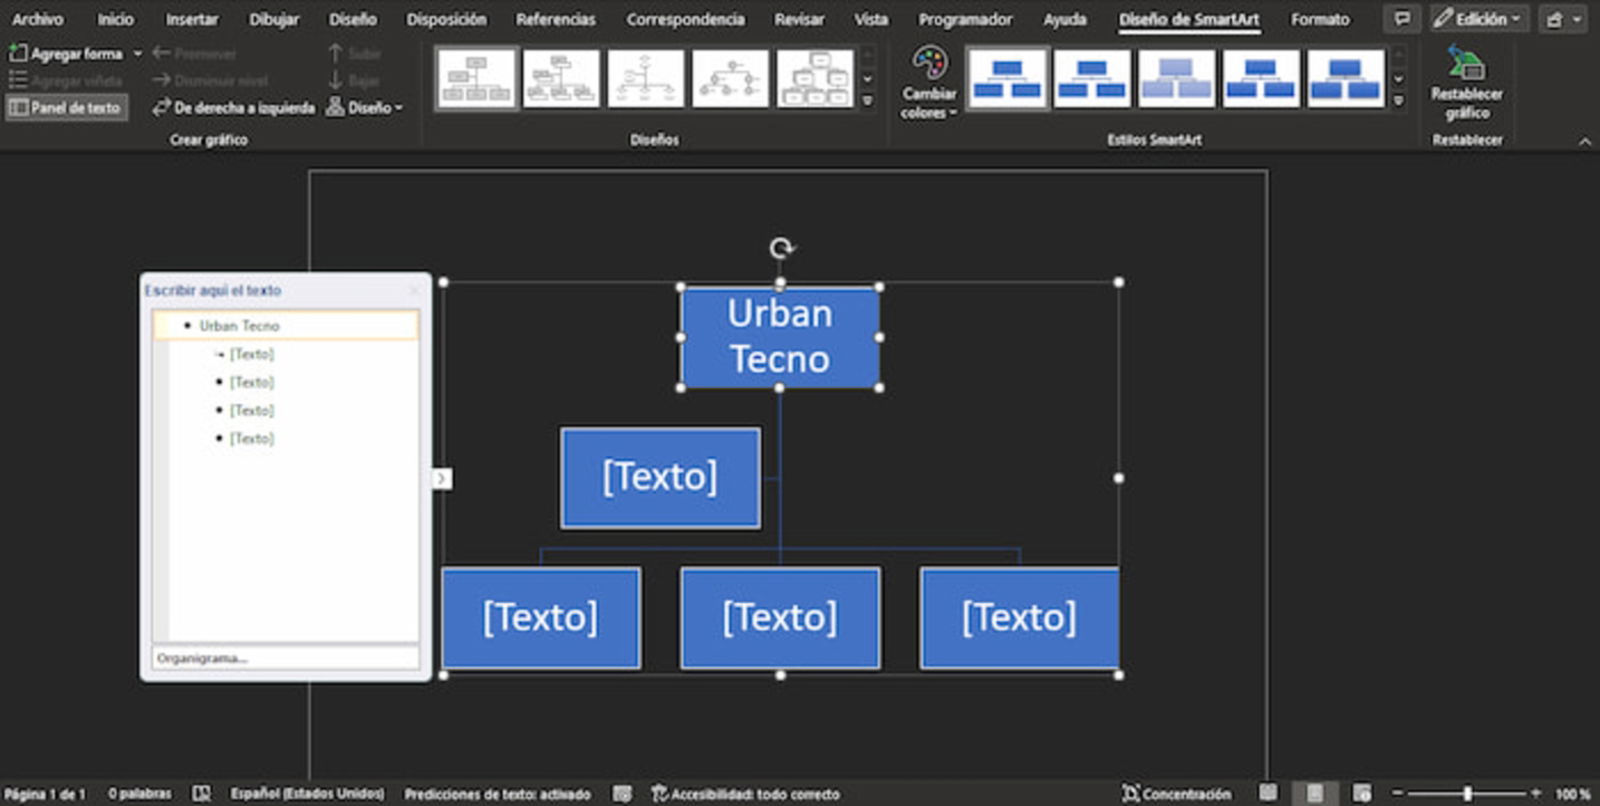Image resolution: width=1600 pixels, height=806 pixels.
Task: Collapse text pane using the side arrow tab
Action: click(442, 479)
